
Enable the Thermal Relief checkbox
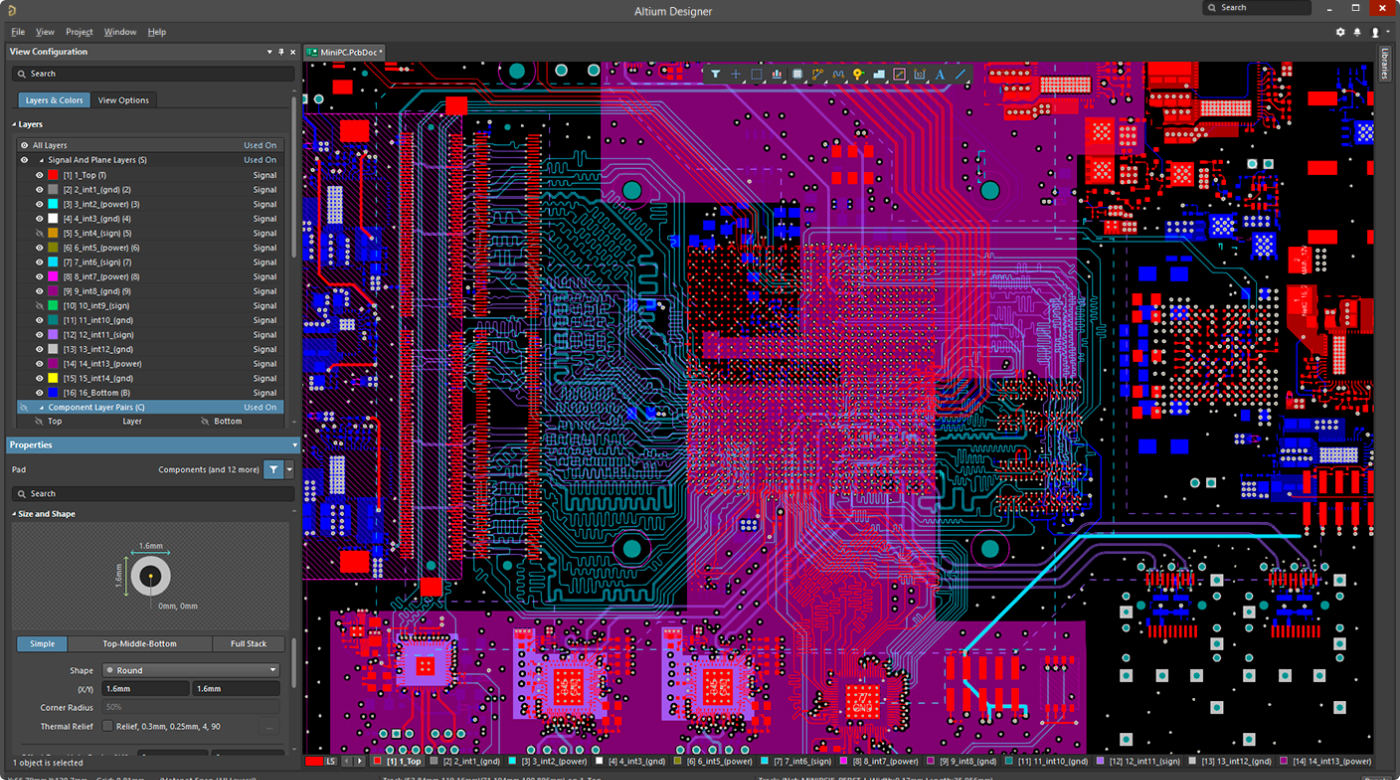(x=108, y=727)
